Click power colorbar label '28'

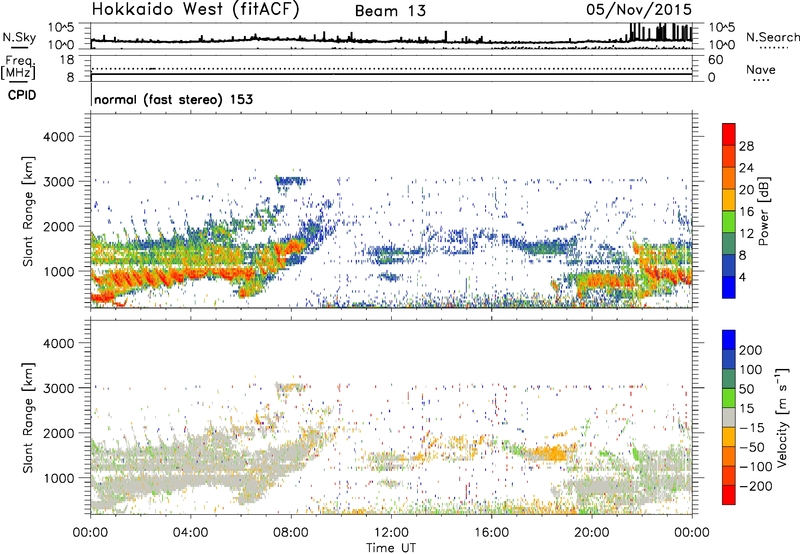coord(746,146)
